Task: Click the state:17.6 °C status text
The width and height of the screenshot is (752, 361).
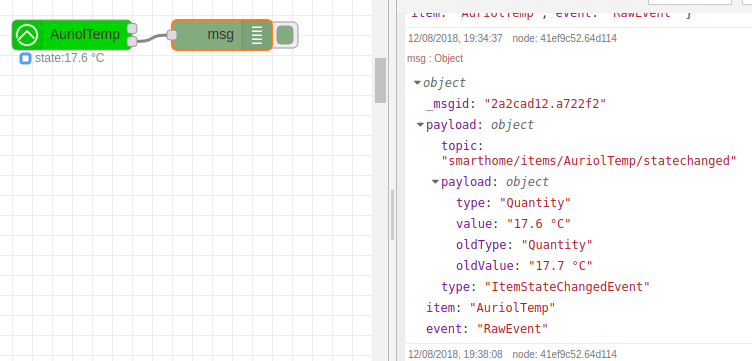Action: click(70, 58)
